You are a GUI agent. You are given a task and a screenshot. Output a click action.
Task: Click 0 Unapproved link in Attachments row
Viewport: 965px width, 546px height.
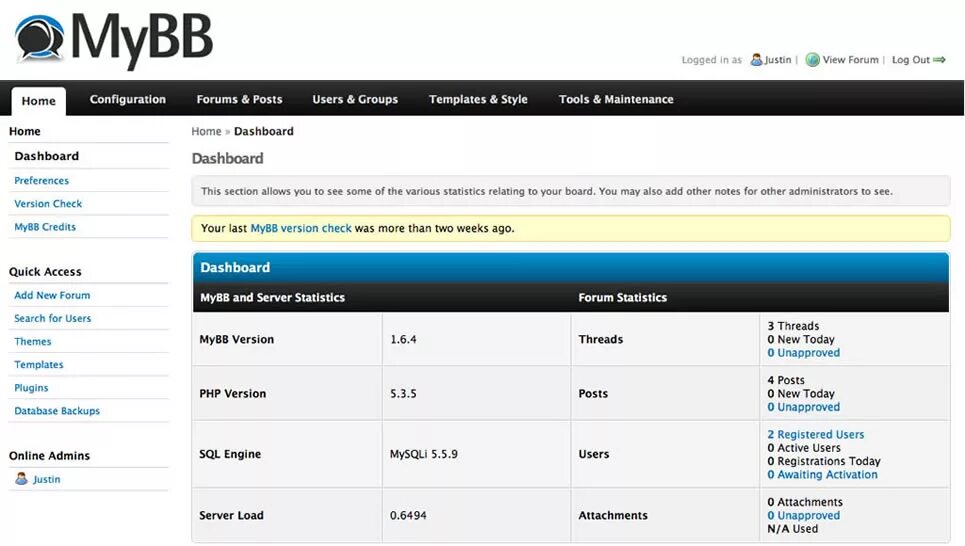point(803,515)
